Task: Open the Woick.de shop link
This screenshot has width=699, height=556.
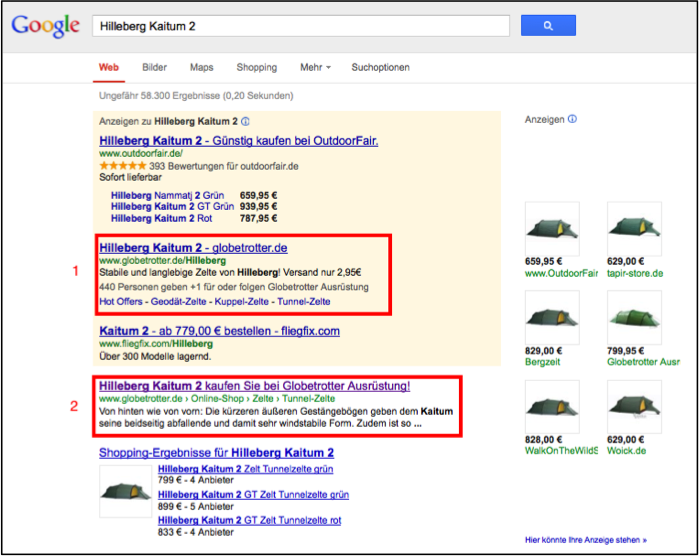Action: click(626, 451)
